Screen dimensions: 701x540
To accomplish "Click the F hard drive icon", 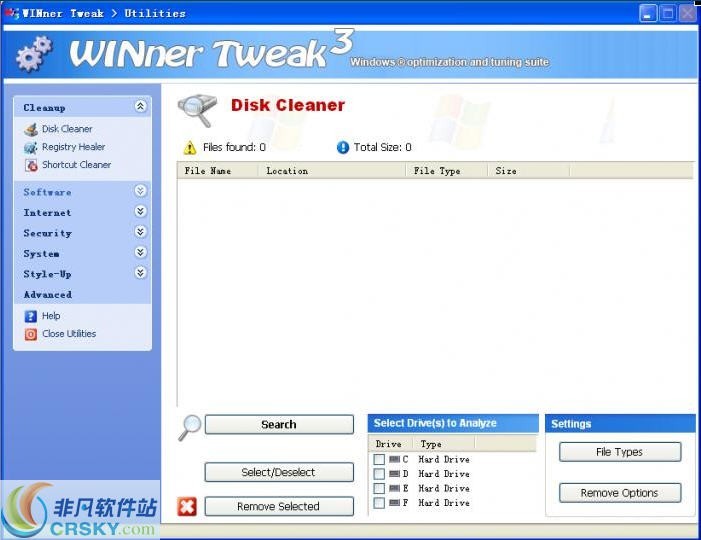I will coord(394,502).
